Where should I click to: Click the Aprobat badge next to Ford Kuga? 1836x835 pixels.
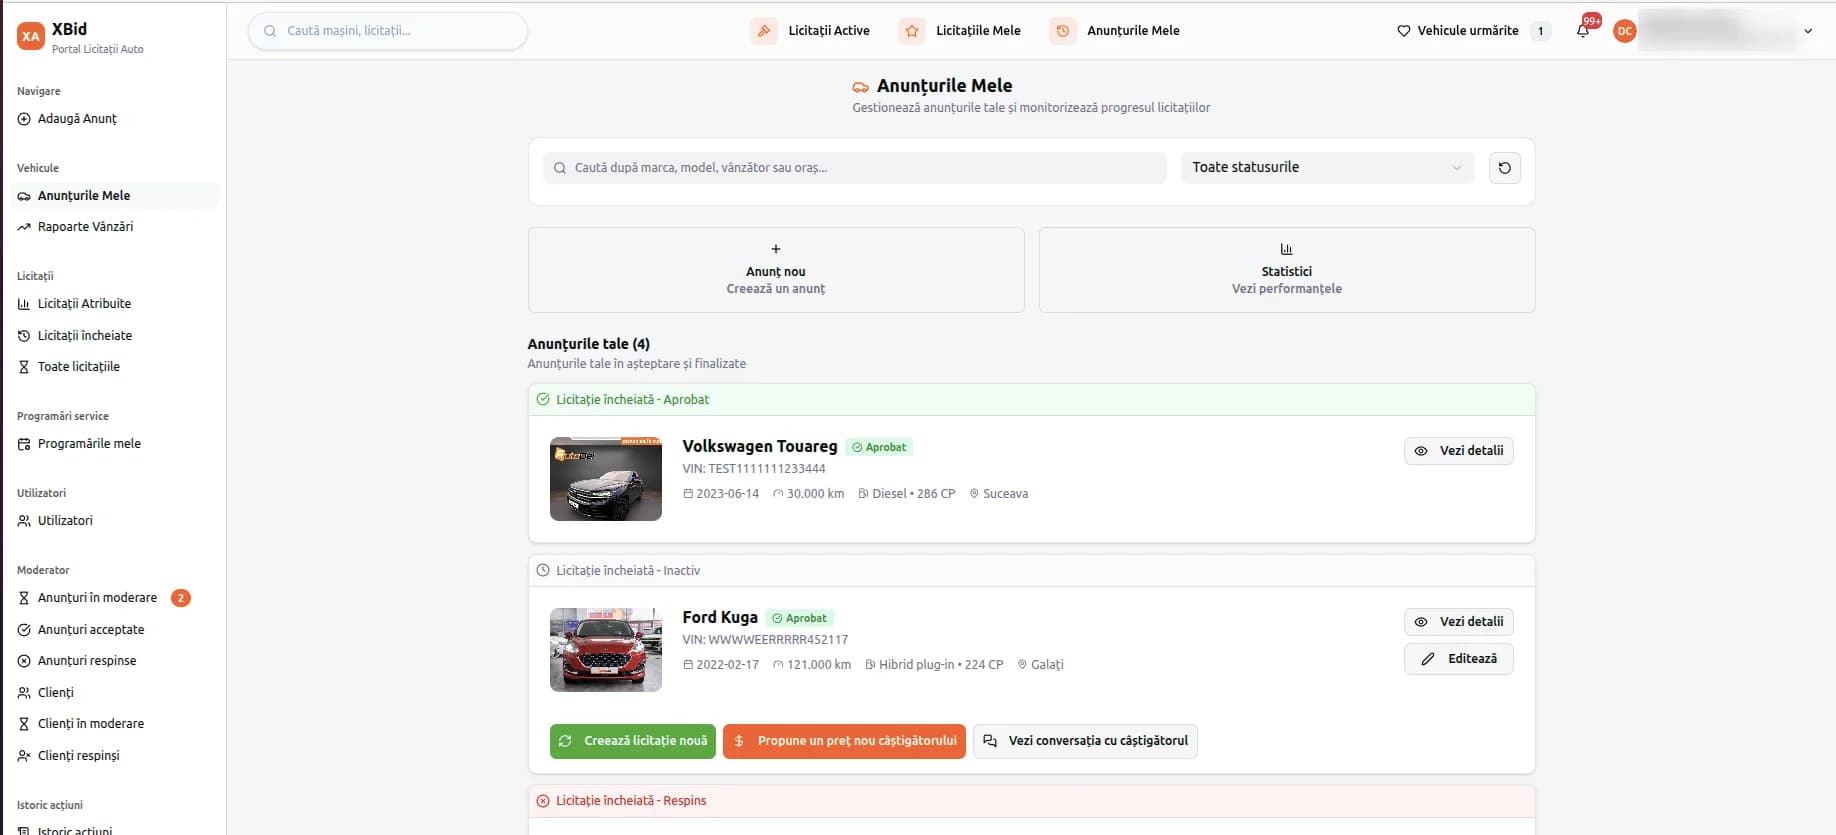click(800, 618)
